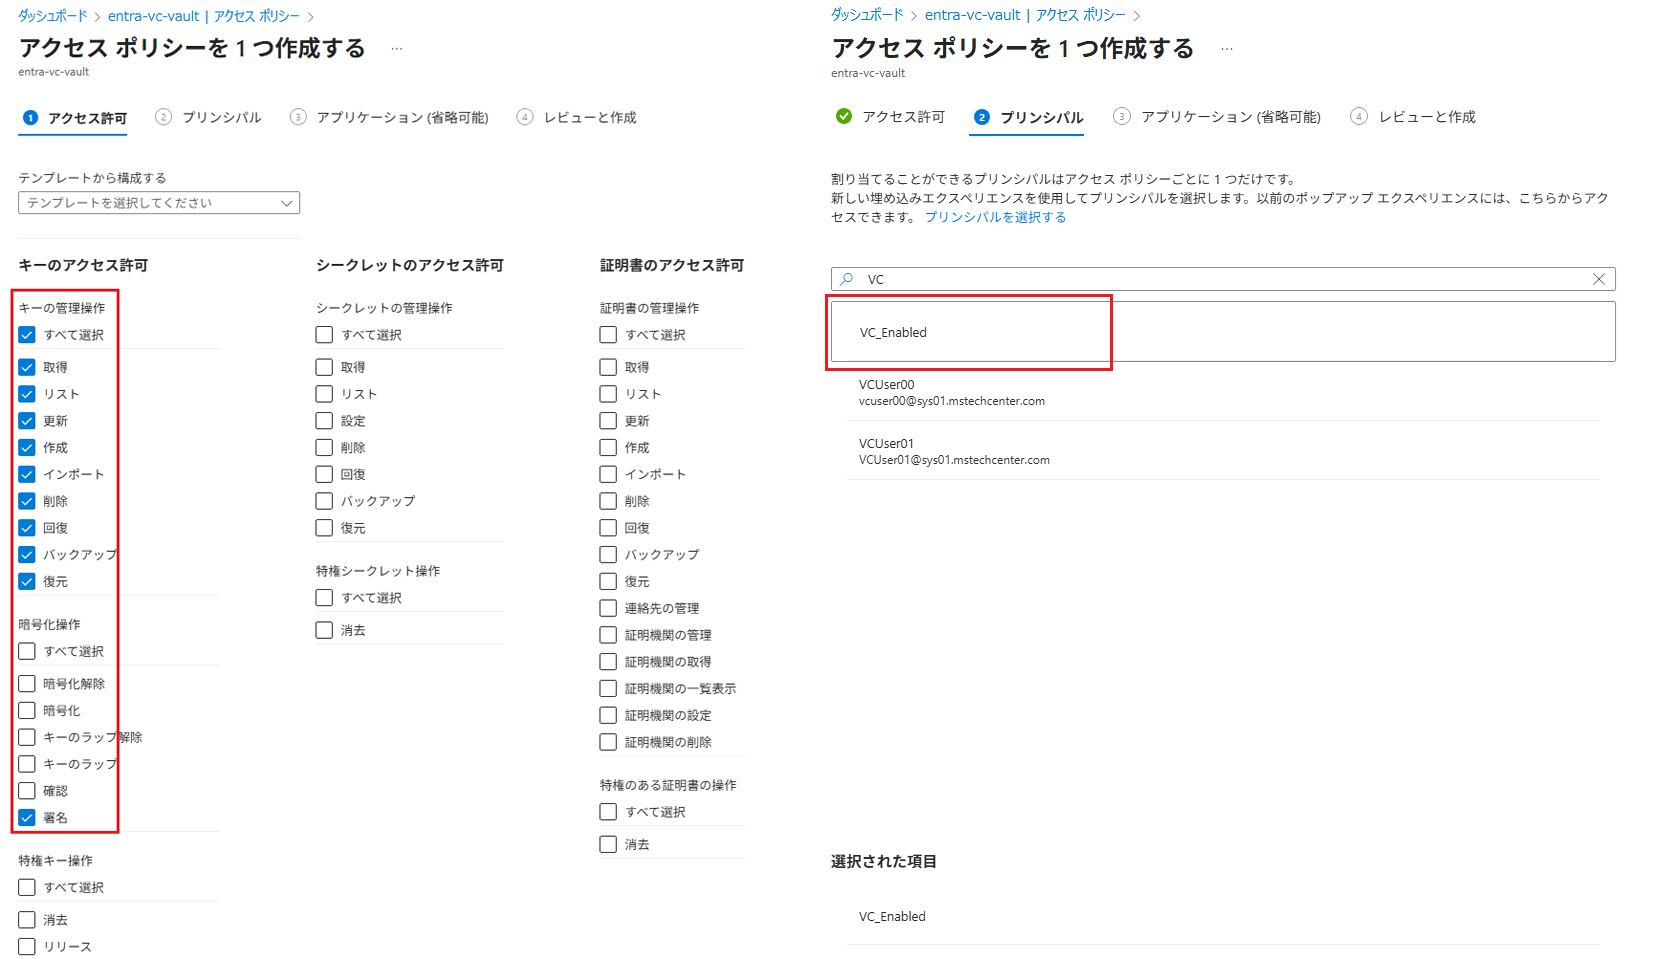Go to レビューと作成 tab in left wizard
Image resolution: width=1656 pixels, height=959 pixels.
pyautogui.click(x=589, y=118)
